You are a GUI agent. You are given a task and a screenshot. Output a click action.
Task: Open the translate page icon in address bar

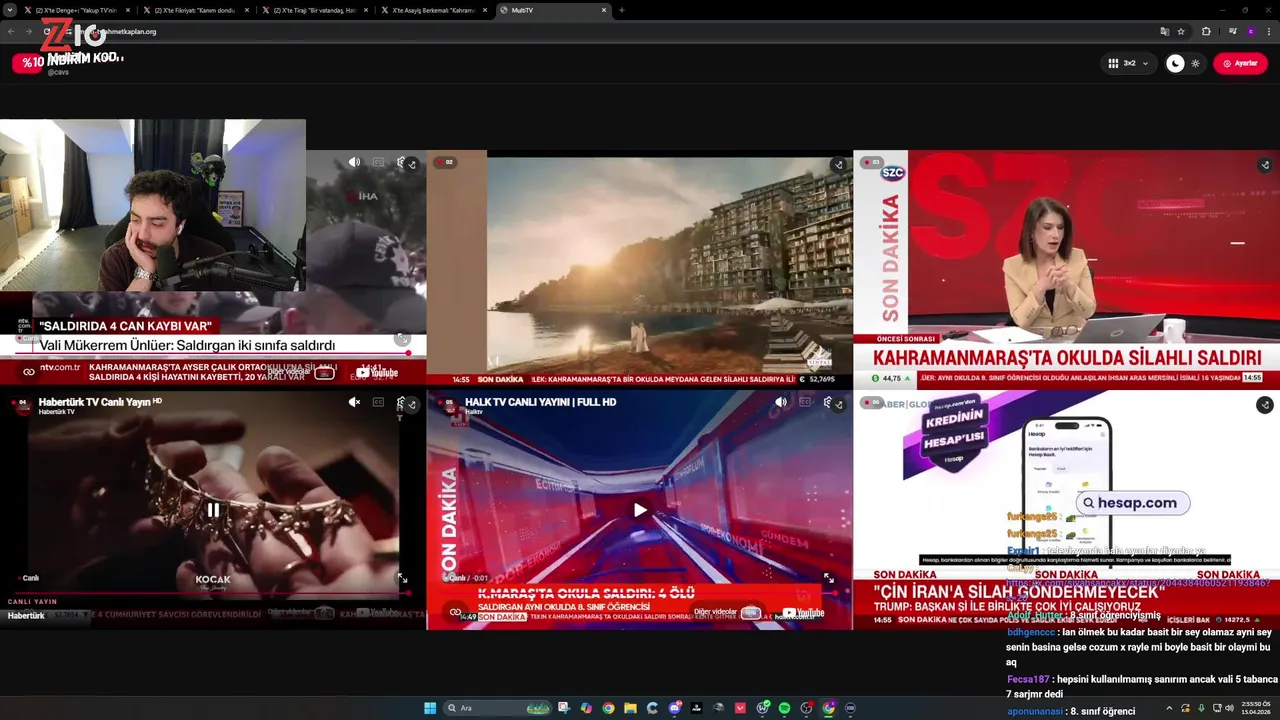[x=1164, y=31]
